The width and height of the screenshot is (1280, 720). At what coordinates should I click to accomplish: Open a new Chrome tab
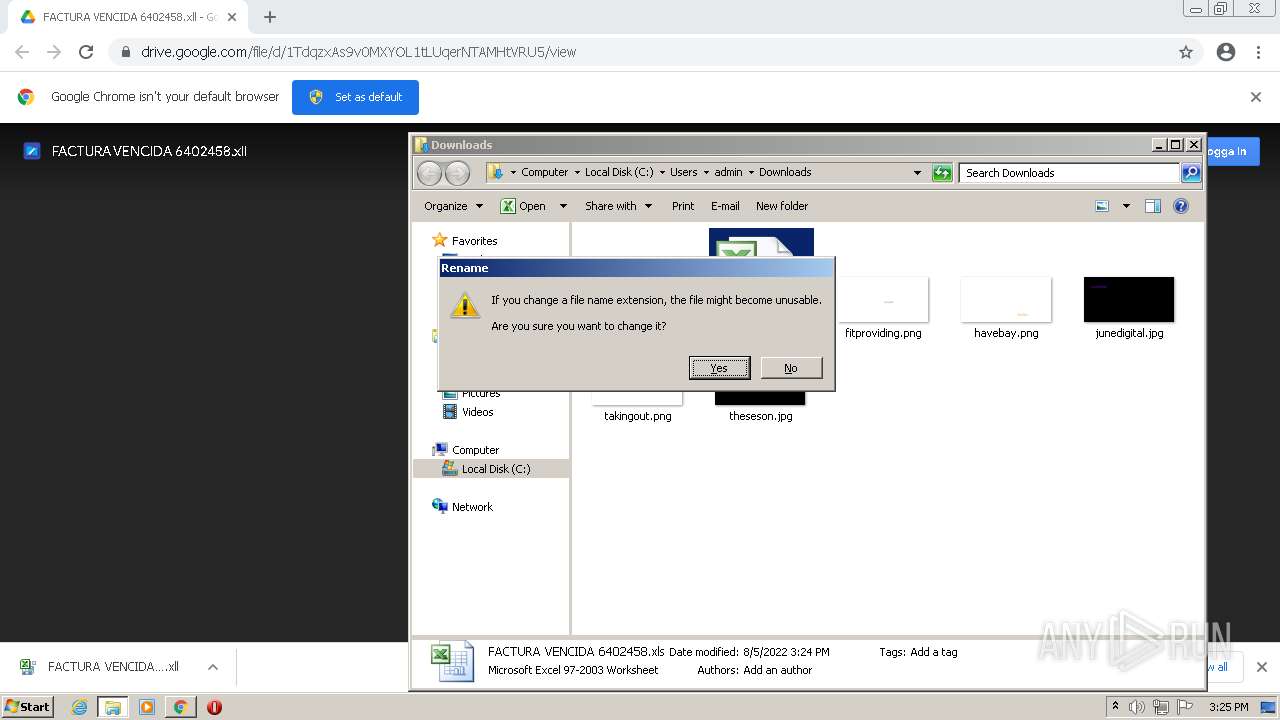[270, 17]
